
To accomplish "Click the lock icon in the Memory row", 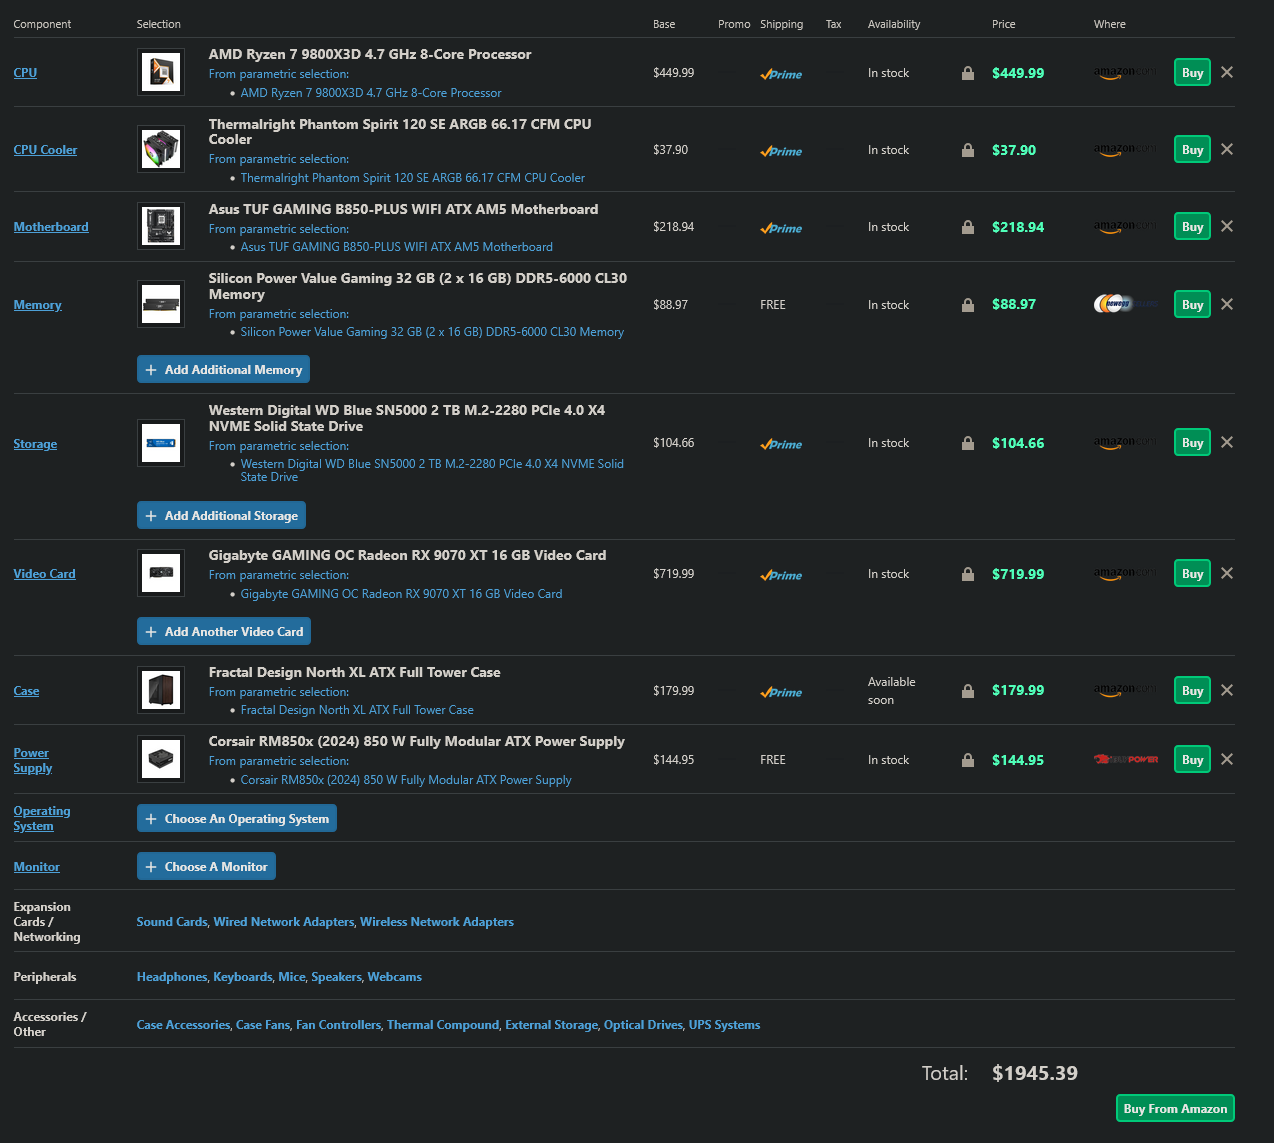I will 967,305.
